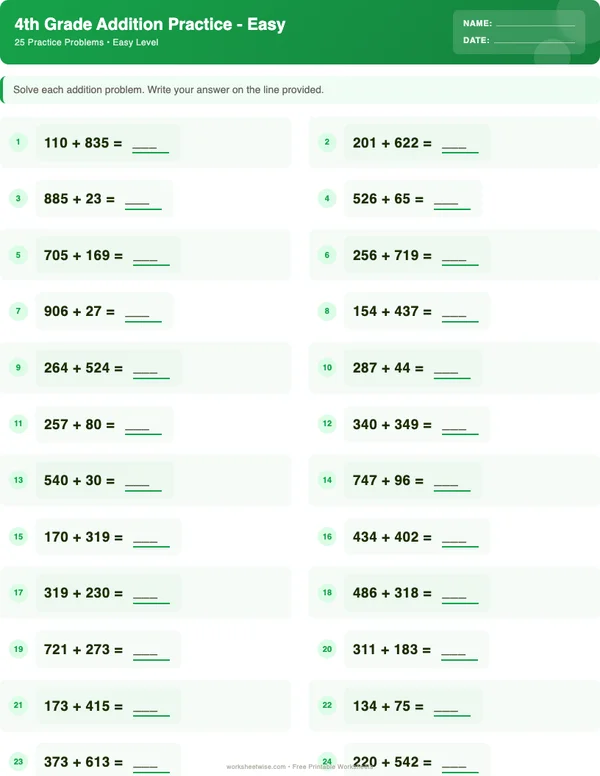
Task: Click the 4th Grade Addition Practice title
Action: coord(150,24)
